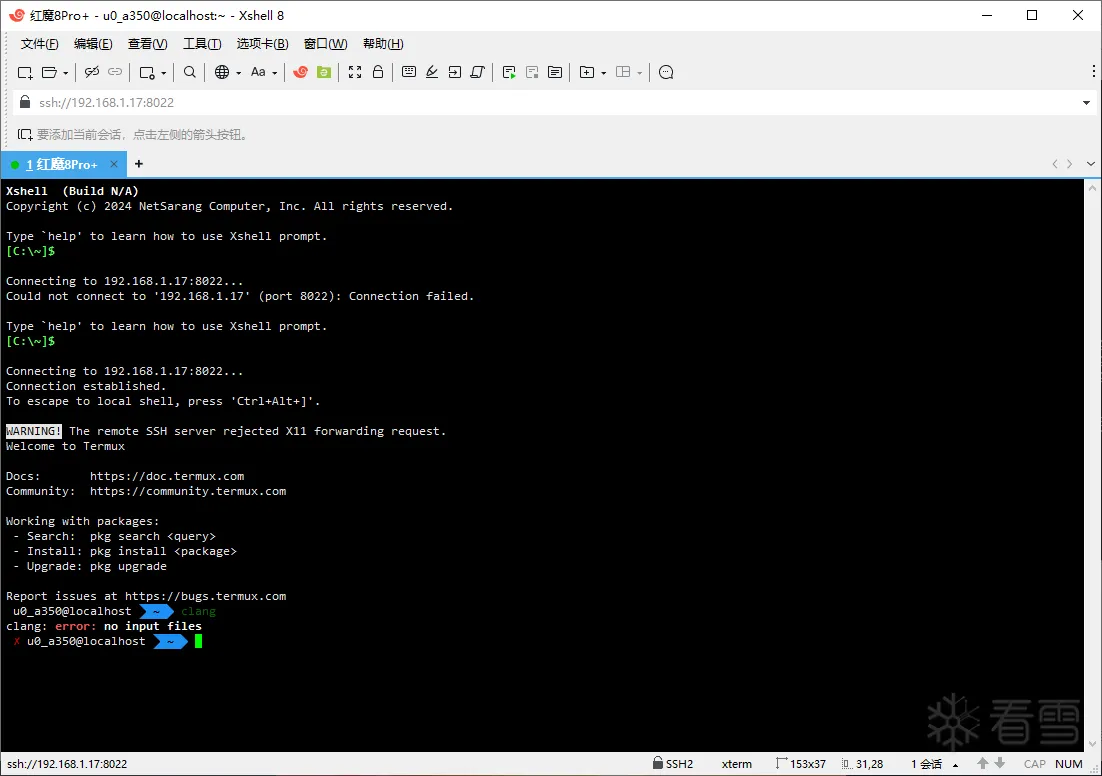The image size is (1102, 776).
Task: Open session properties gear icon
Action: click(x=147, y=72)
